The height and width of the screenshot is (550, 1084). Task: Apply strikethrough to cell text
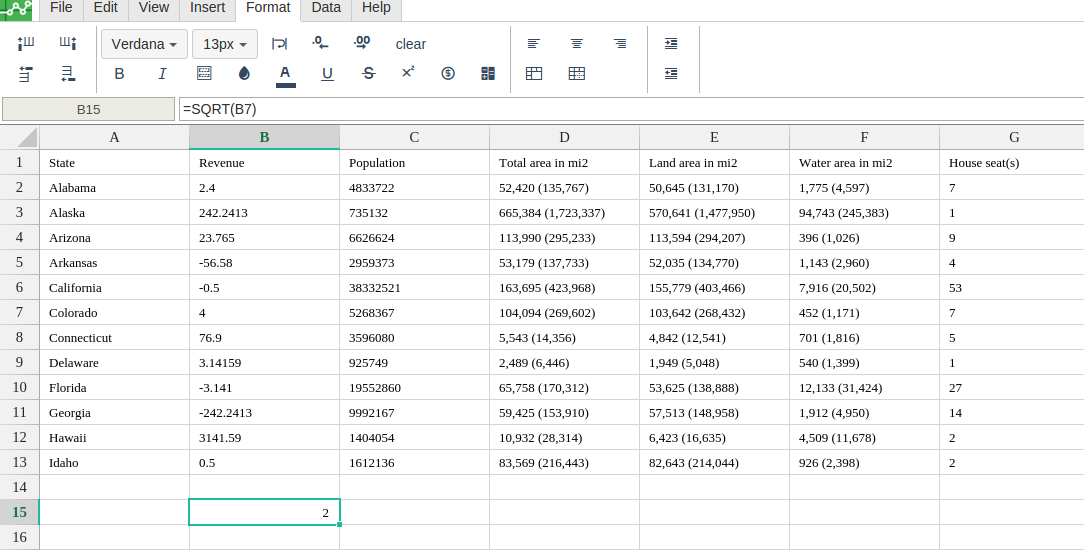[x=369, y=73]
